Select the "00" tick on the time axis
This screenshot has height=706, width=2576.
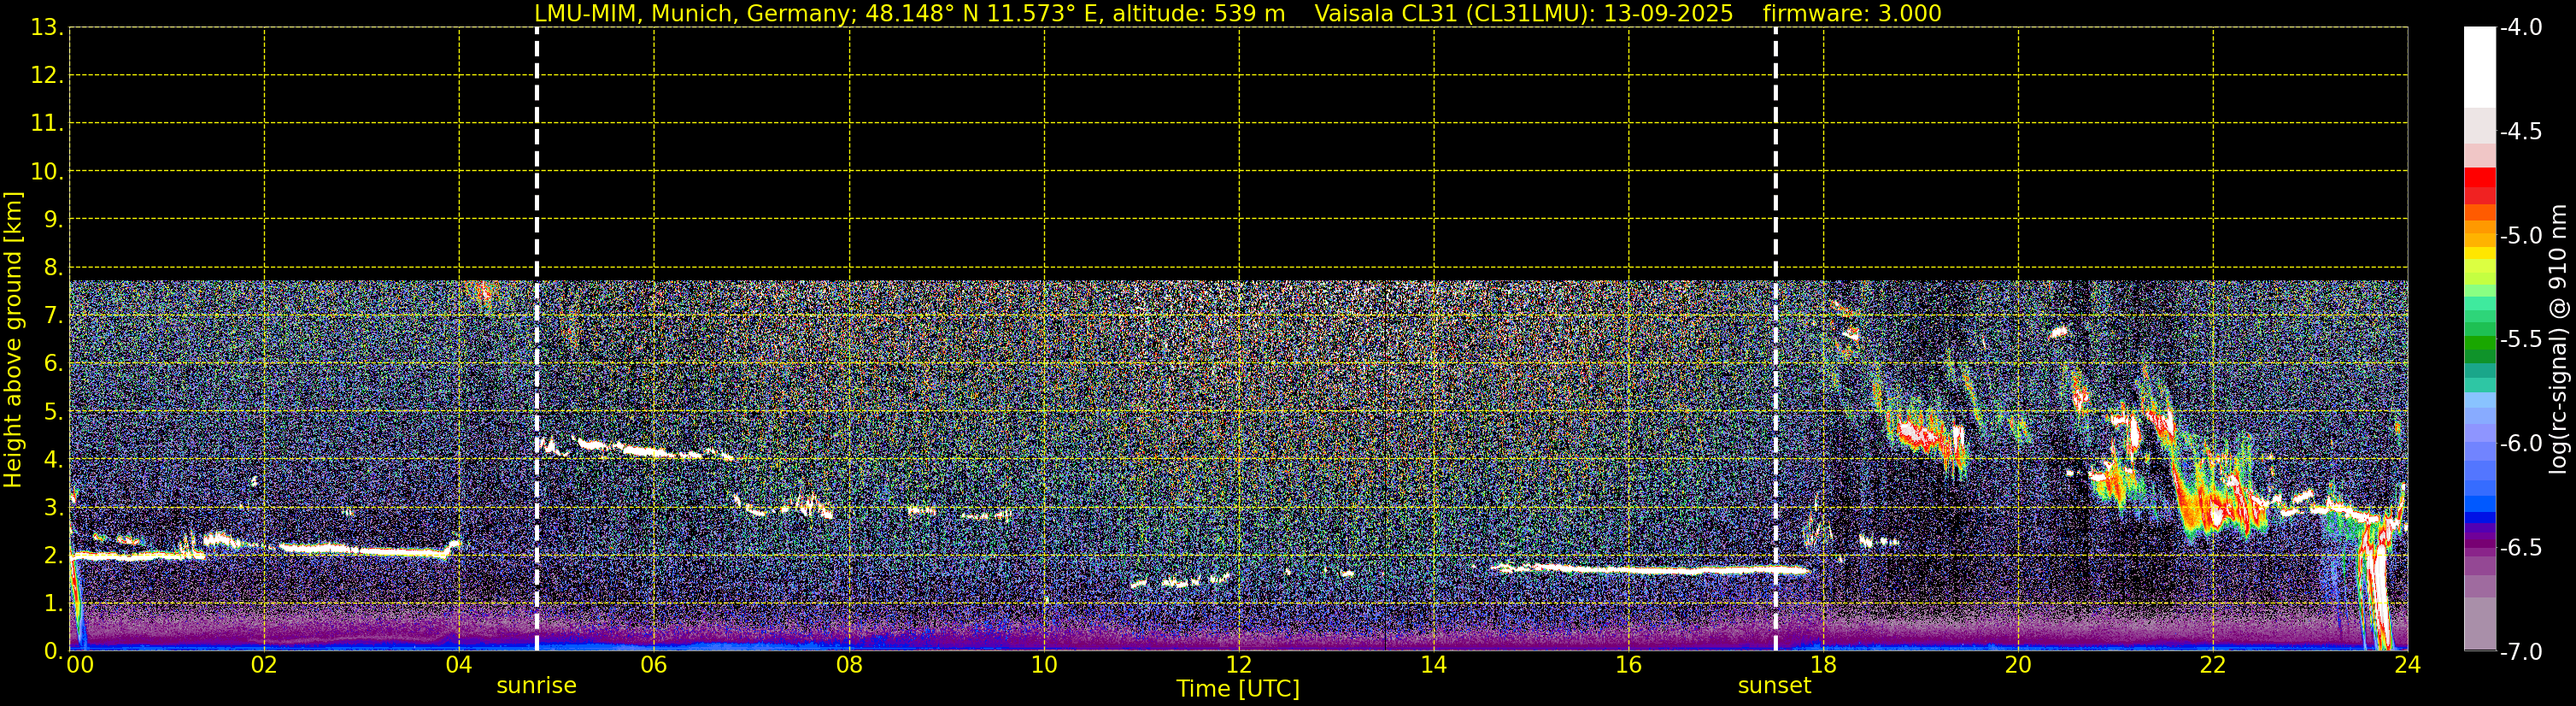click(x=79, y=665)
